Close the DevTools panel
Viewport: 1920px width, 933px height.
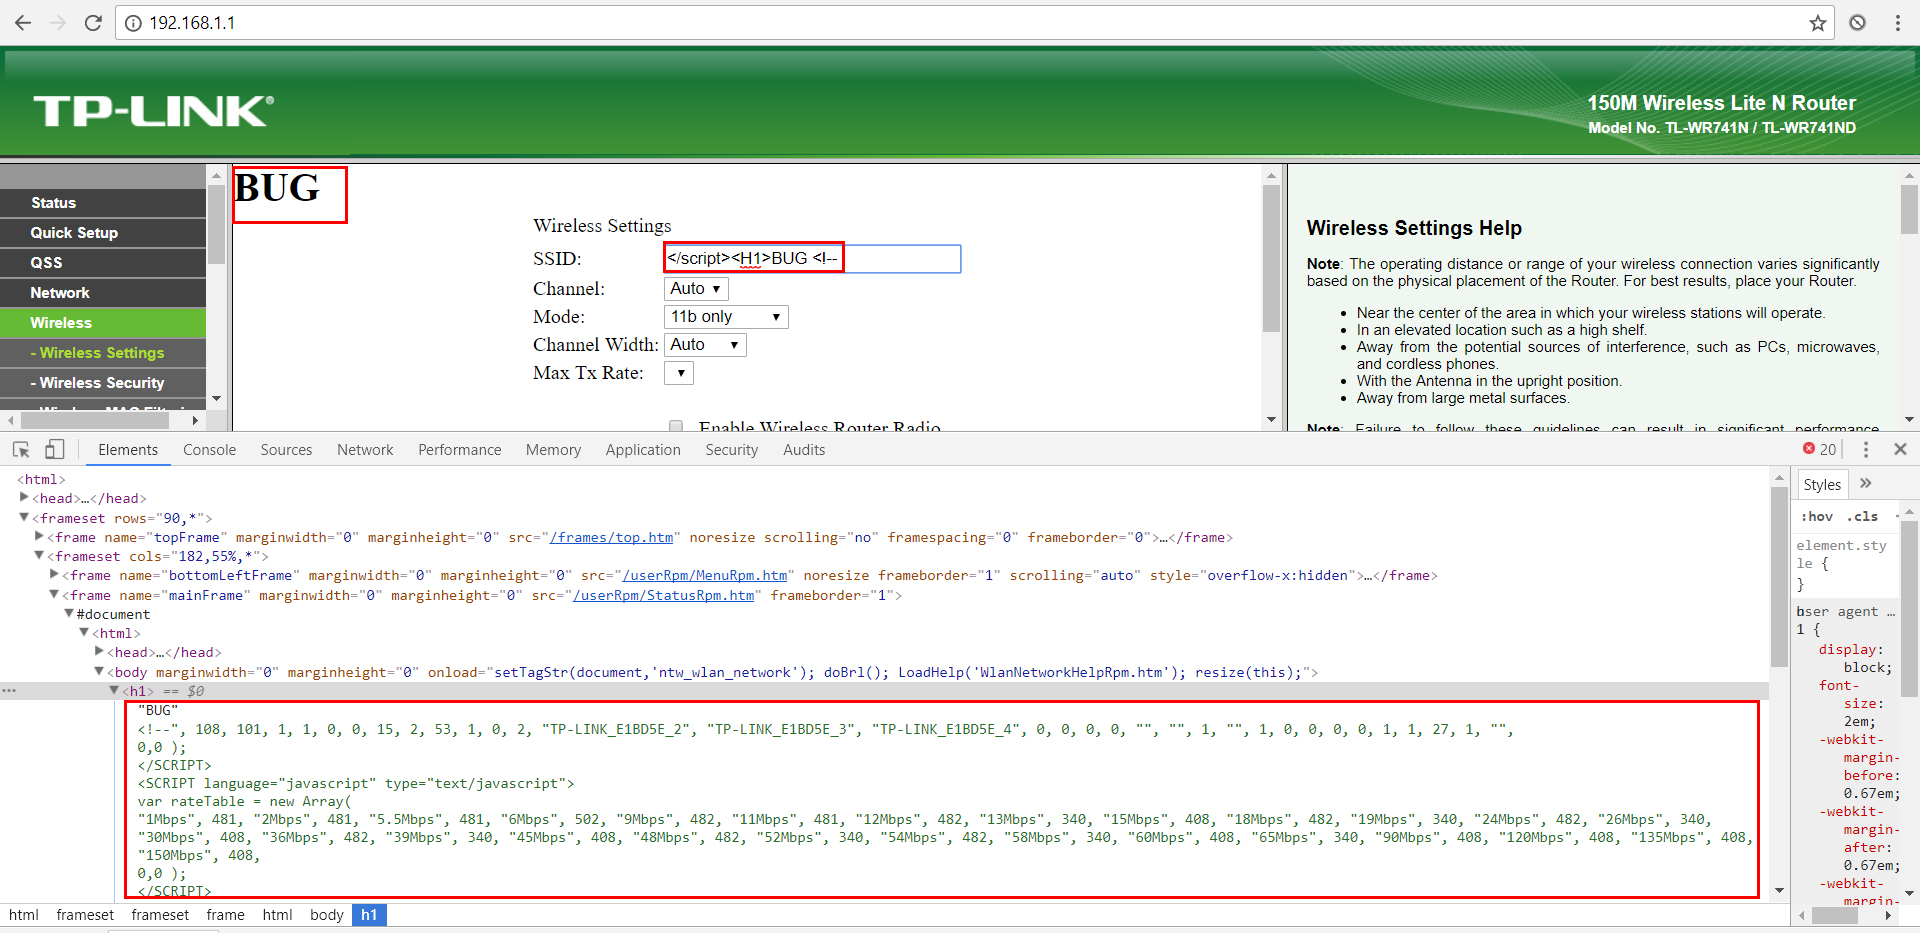point(1900,450)
